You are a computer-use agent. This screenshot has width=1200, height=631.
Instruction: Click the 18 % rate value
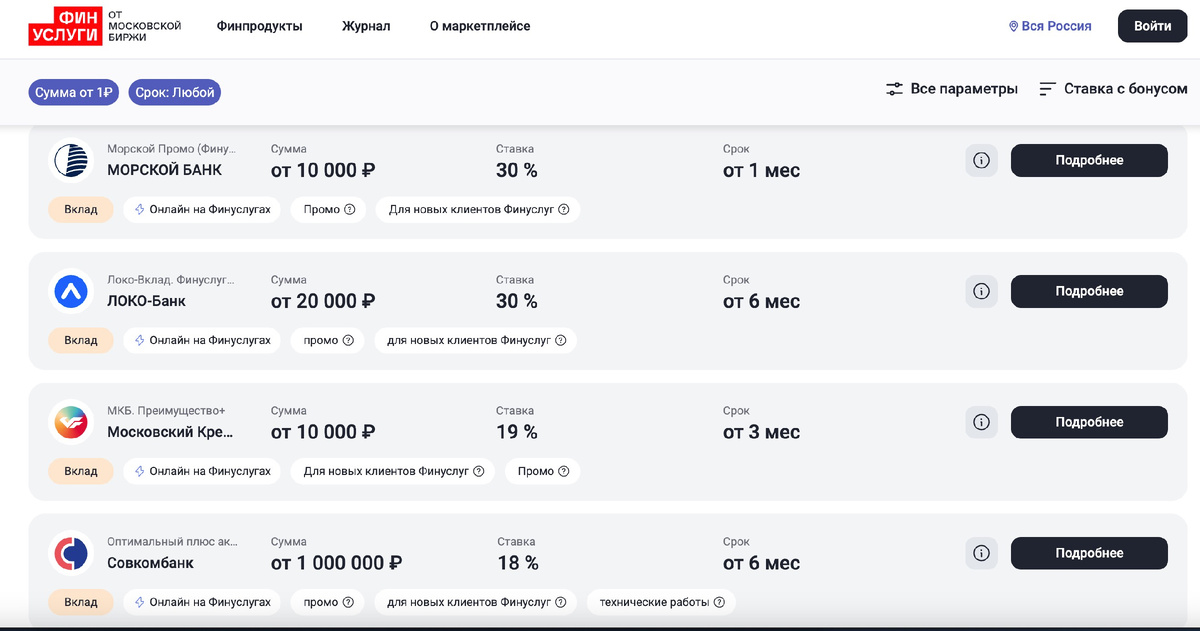pyautogui.click(x=518, y=563)
